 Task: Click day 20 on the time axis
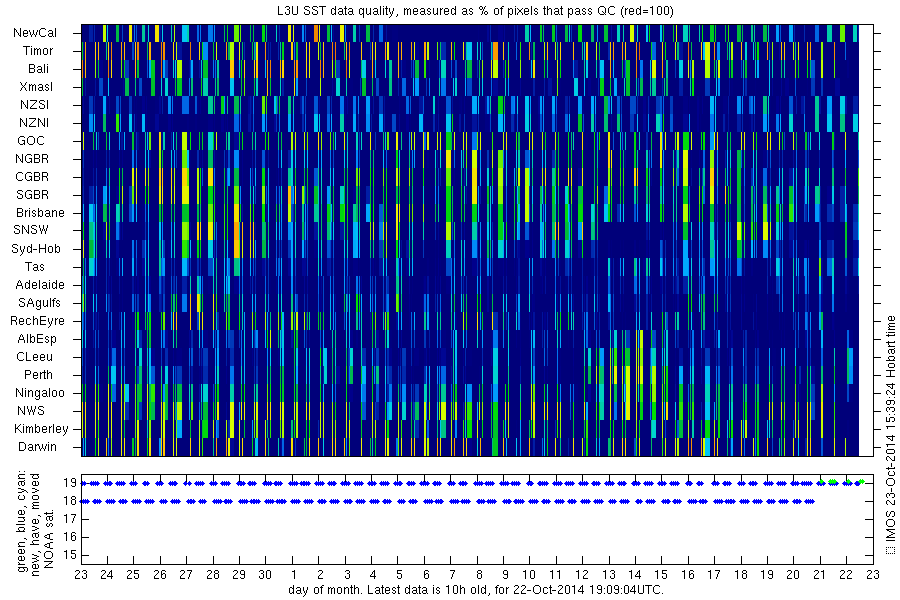[x=793, y=575]
